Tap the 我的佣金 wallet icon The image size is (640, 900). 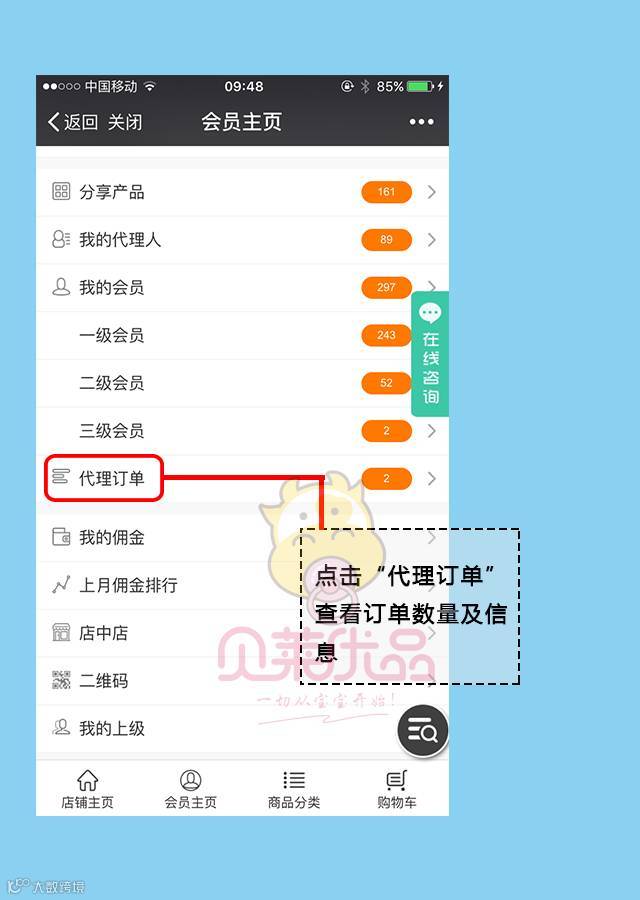[x=61, y=537]
